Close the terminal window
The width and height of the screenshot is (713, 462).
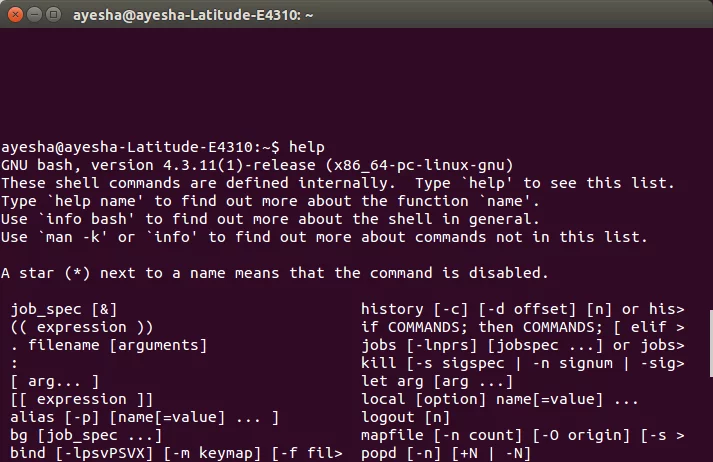(x=15, y=15)
